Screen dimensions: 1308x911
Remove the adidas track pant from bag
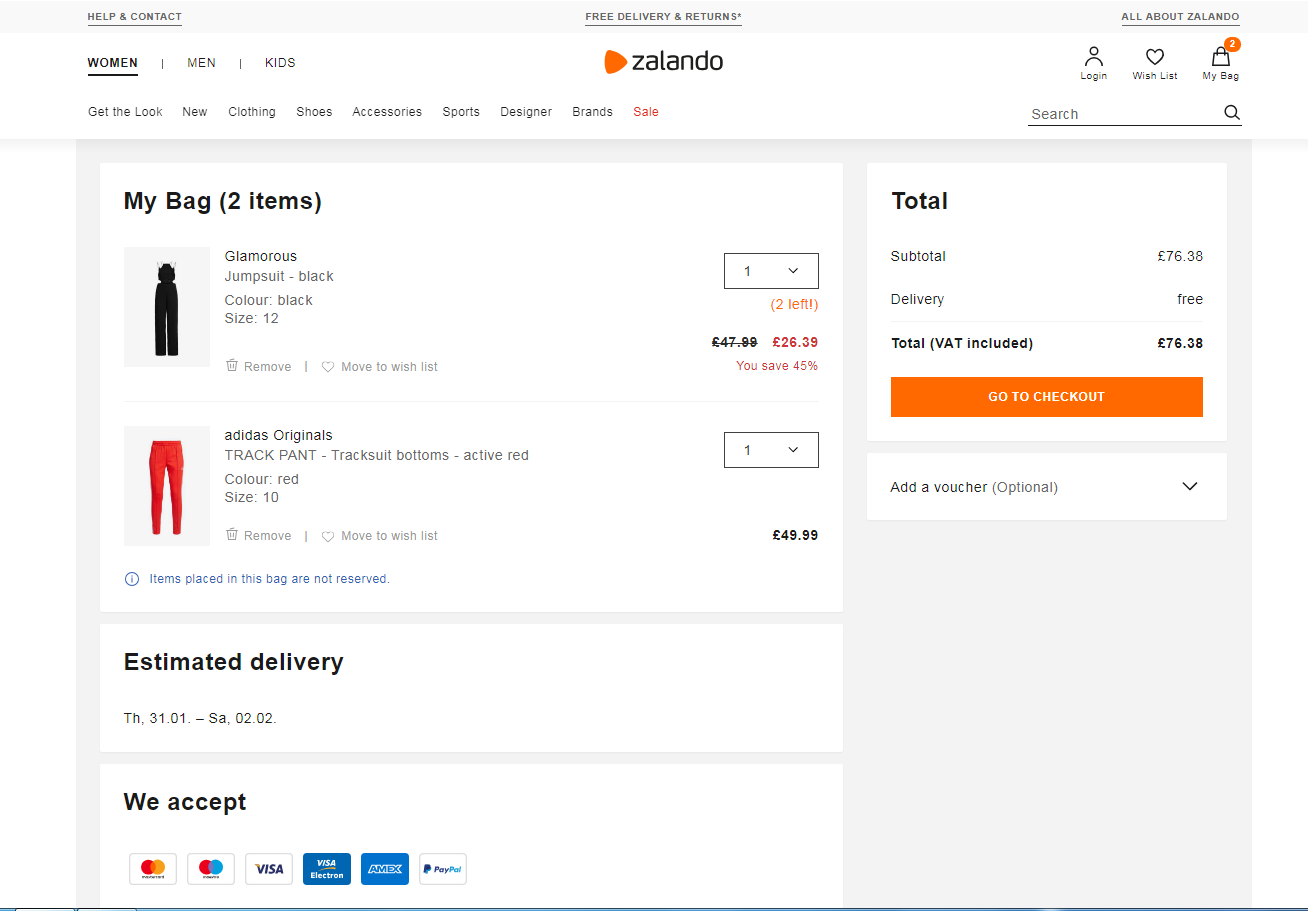tap(268, 536)
